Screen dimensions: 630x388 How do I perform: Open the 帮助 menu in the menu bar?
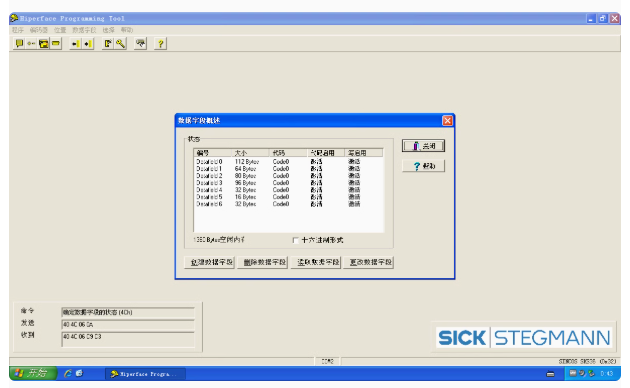pyautogui.click(x=127, y=30)
